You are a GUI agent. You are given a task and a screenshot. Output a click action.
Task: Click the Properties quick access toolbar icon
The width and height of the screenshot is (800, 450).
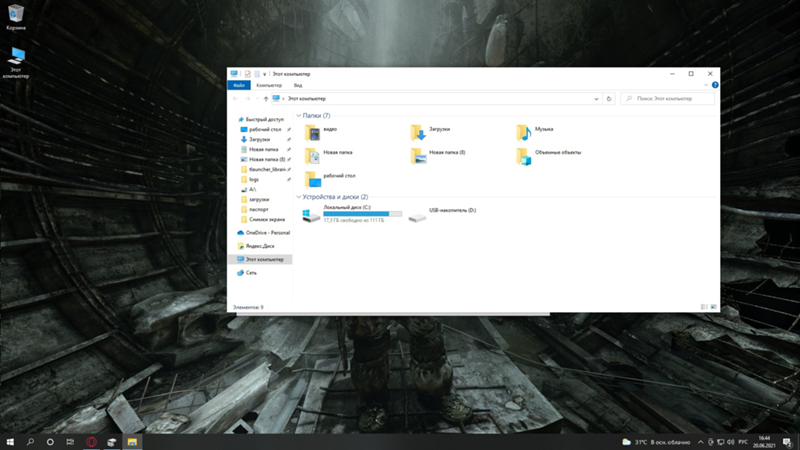pos(247,74)
